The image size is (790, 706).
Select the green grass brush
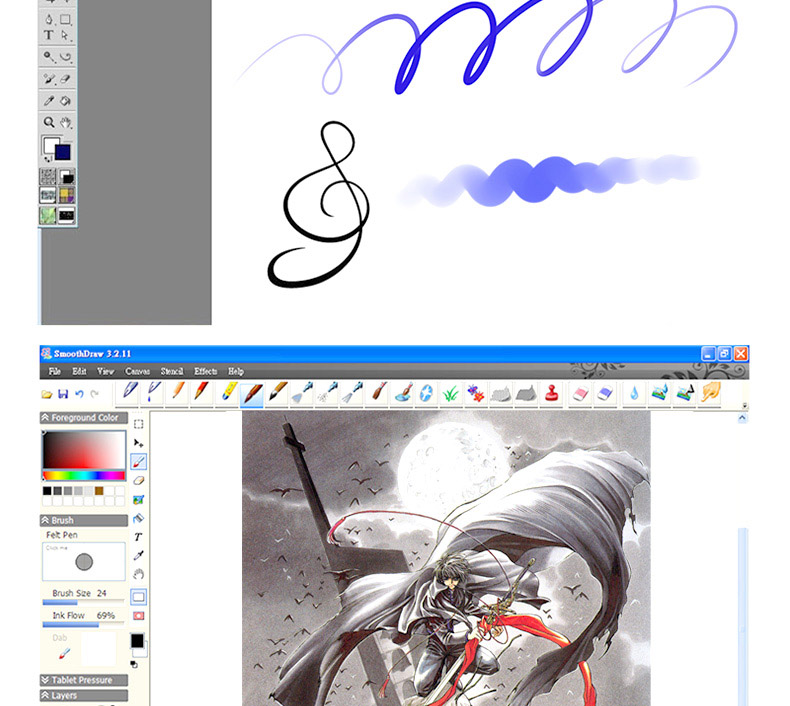pyautogui.click(x=450, y=393)
